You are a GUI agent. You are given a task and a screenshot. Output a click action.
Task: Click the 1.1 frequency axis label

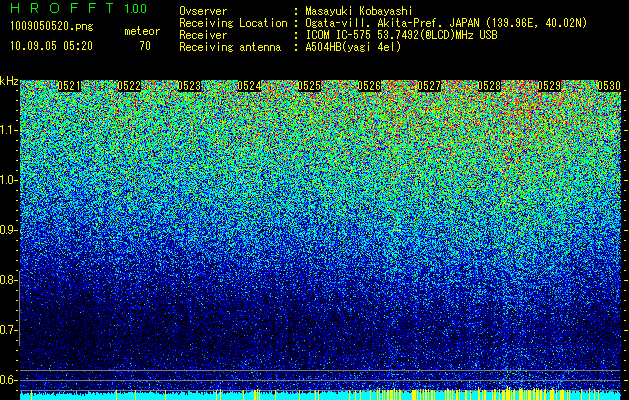click(8, 130)
